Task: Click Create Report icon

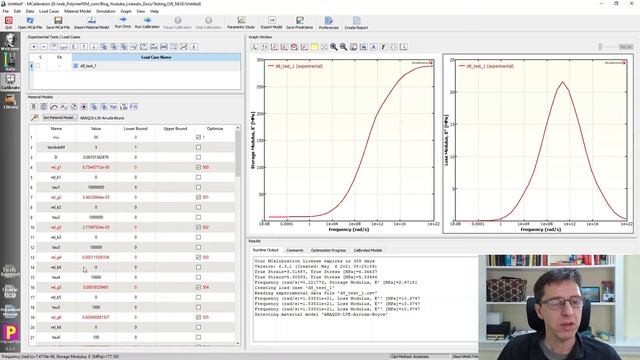Action: pyautogui.click(x=356, y=22)
